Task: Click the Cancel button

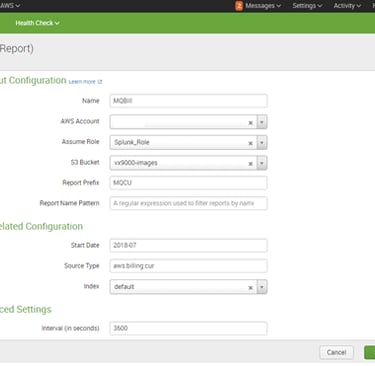Action: [336, 352]
